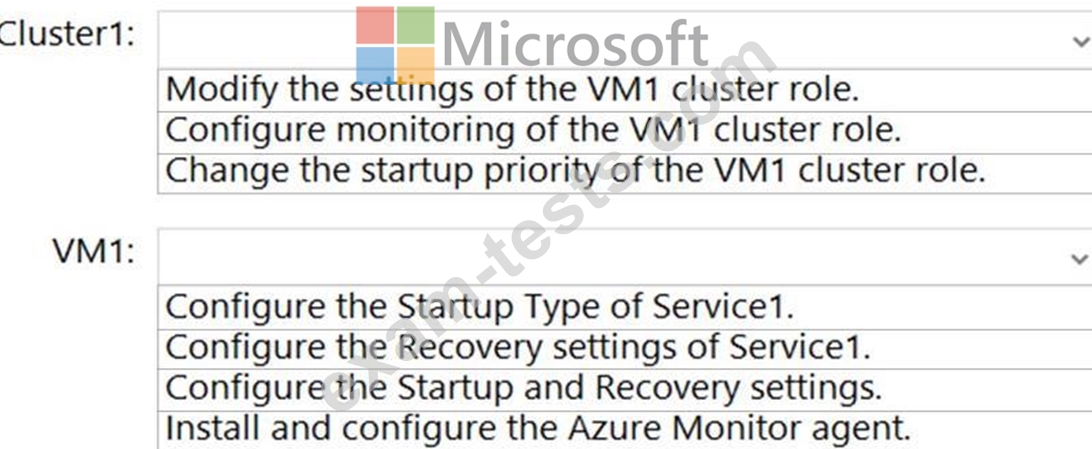Click the Microsoft wordmark text
1092x449 pixels.
tap(573, 46)
